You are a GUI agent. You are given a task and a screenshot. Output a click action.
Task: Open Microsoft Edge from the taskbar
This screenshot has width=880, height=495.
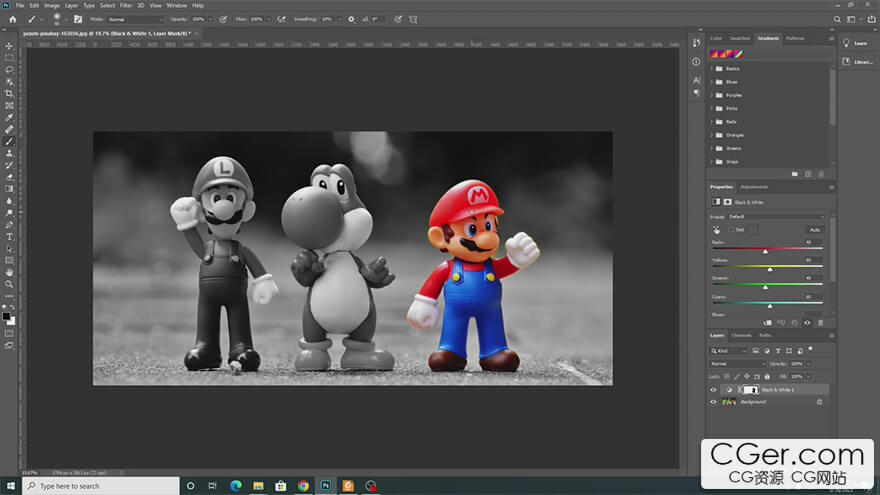pos(236,486)
